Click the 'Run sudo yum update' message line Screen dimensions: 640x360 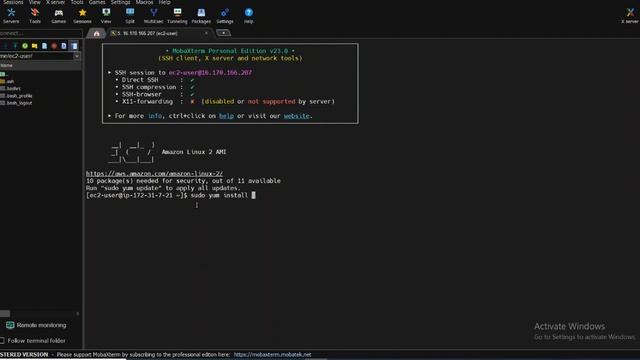(163, 188)
